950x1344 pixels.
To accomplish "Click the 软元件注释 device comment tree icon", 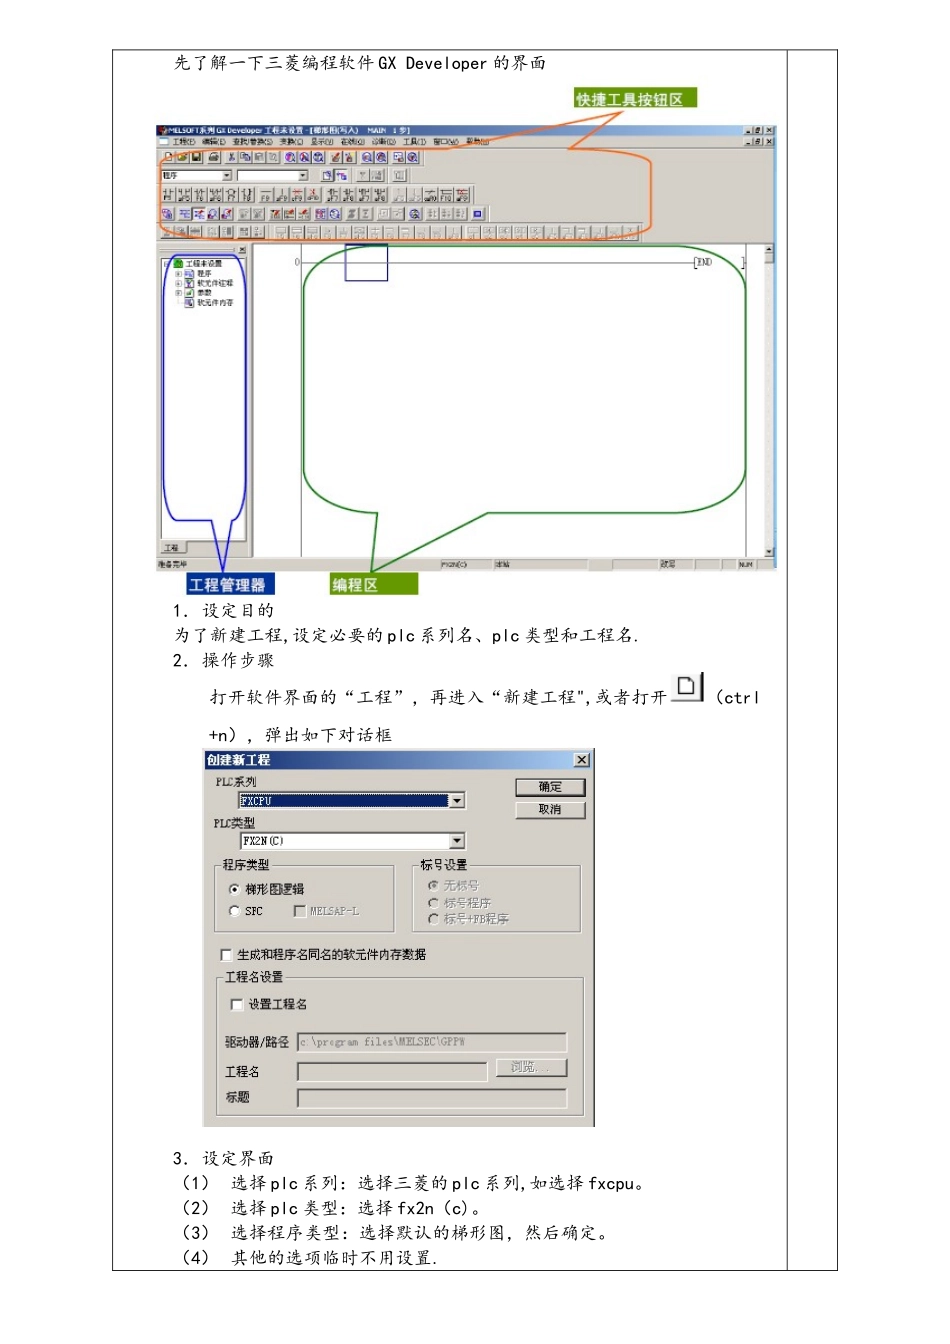I will pyautogui.click(x=189, y=283).
